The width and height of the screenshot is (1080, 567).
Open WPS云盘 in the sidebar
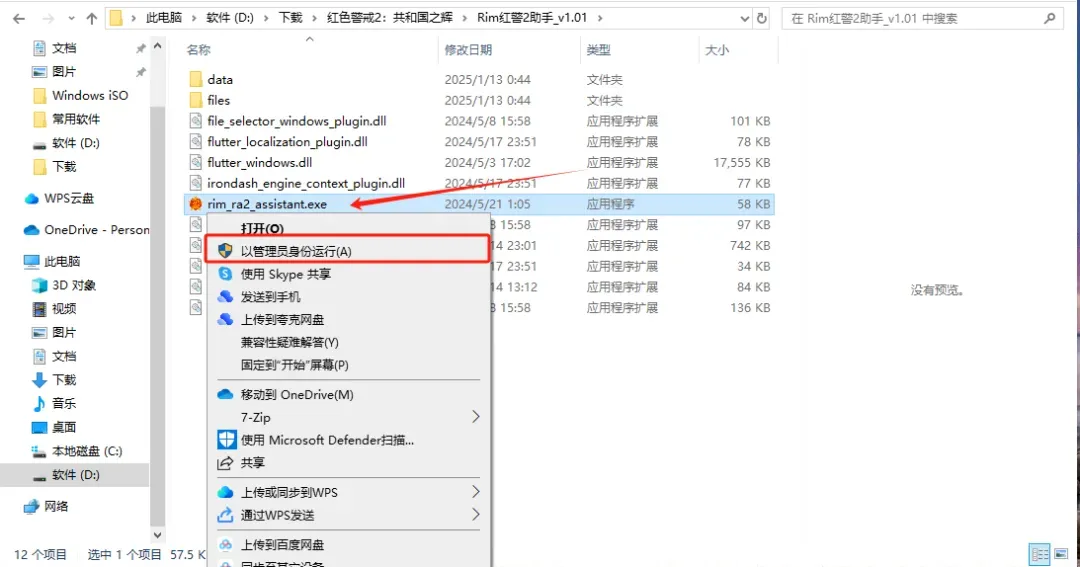[69, 198]
